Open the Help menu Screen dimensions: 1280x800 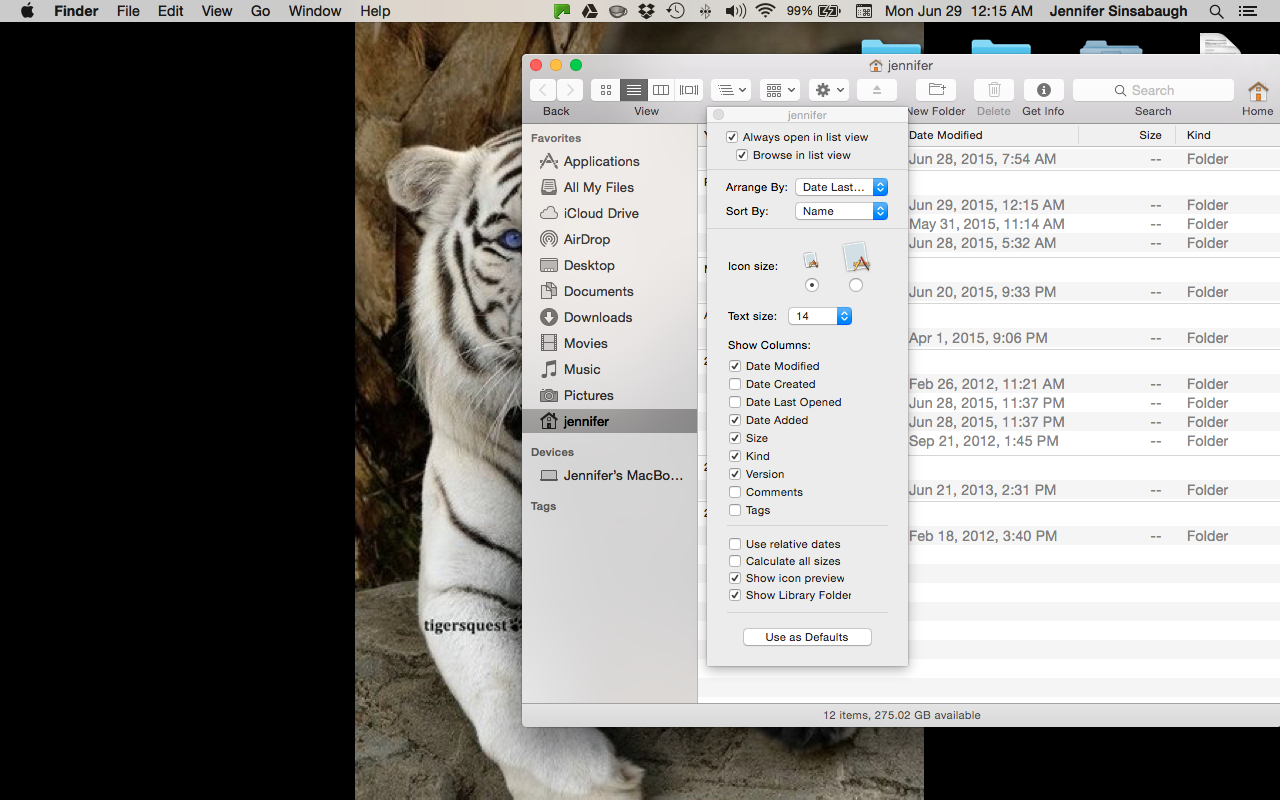pos(375,11)
